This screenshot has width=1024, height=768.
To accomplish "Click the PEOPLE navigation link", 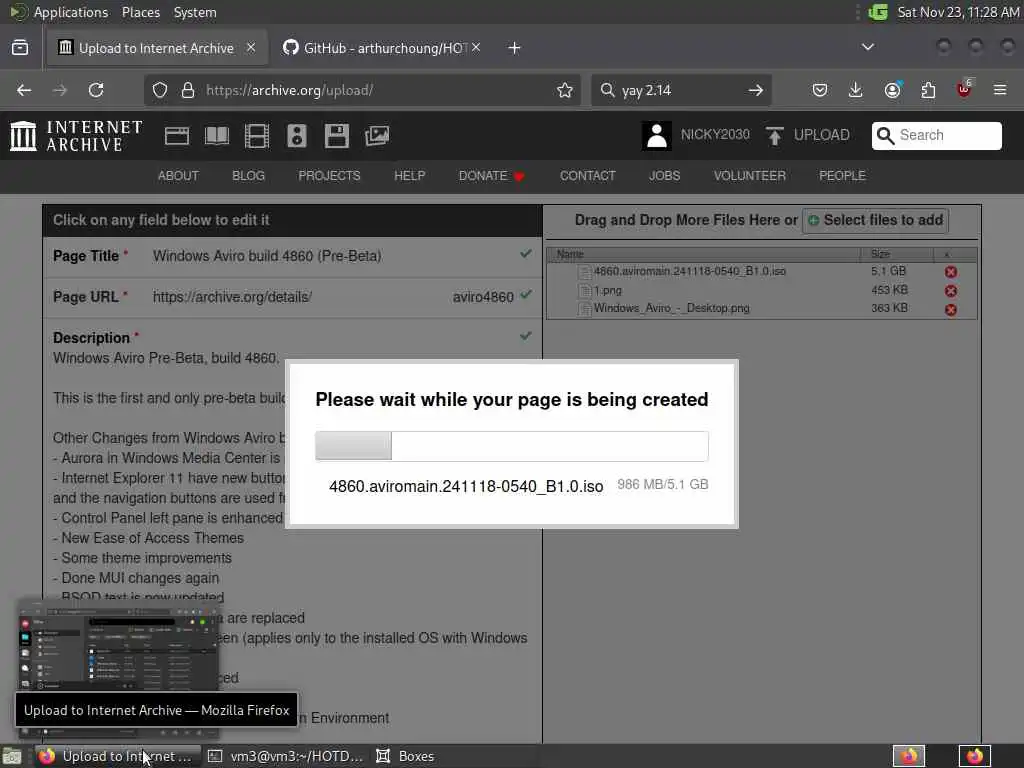I will coord(842,176).
